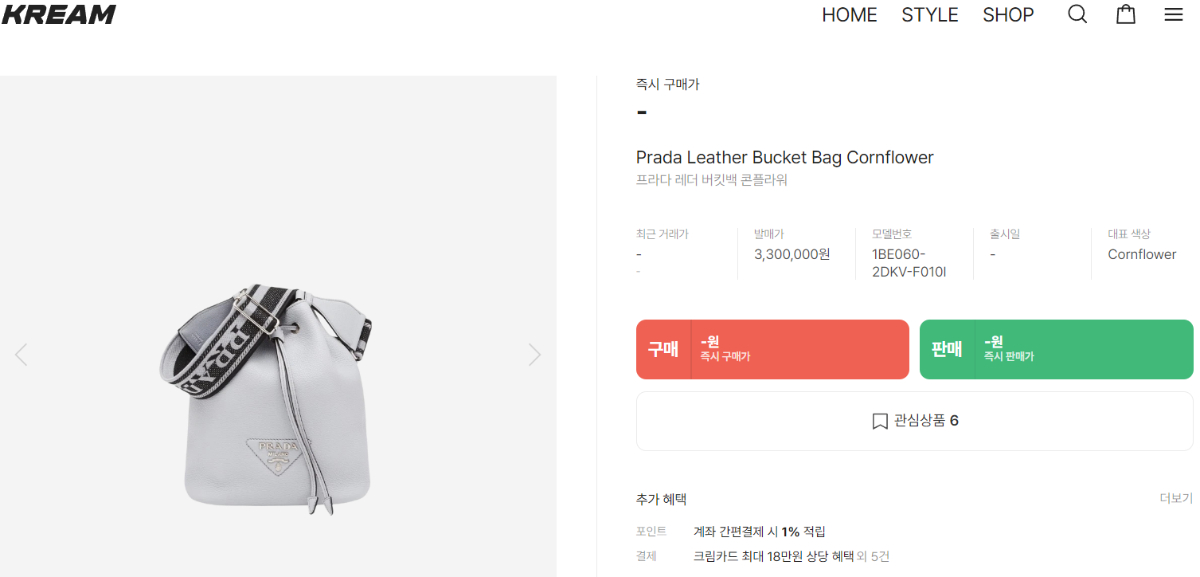Click the KREAM logo
Image resolution: width=1200 pixels, height=577 pixels.
[58, 15]
